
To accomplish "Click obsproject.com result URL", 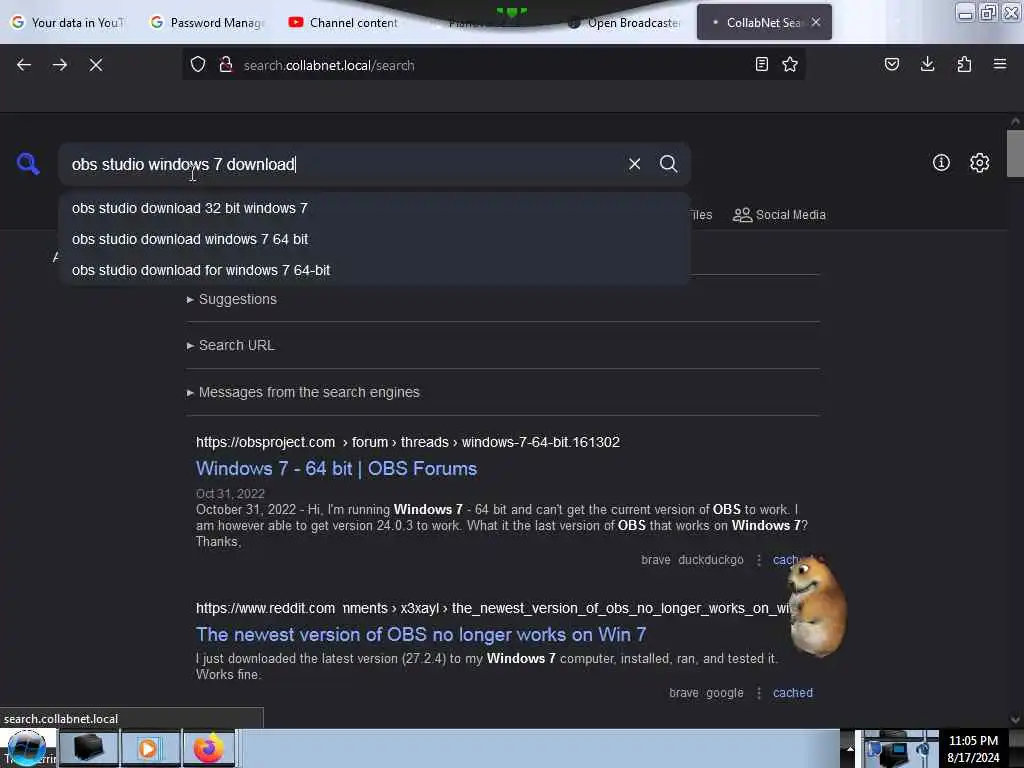I will click(x=408, y=442).
